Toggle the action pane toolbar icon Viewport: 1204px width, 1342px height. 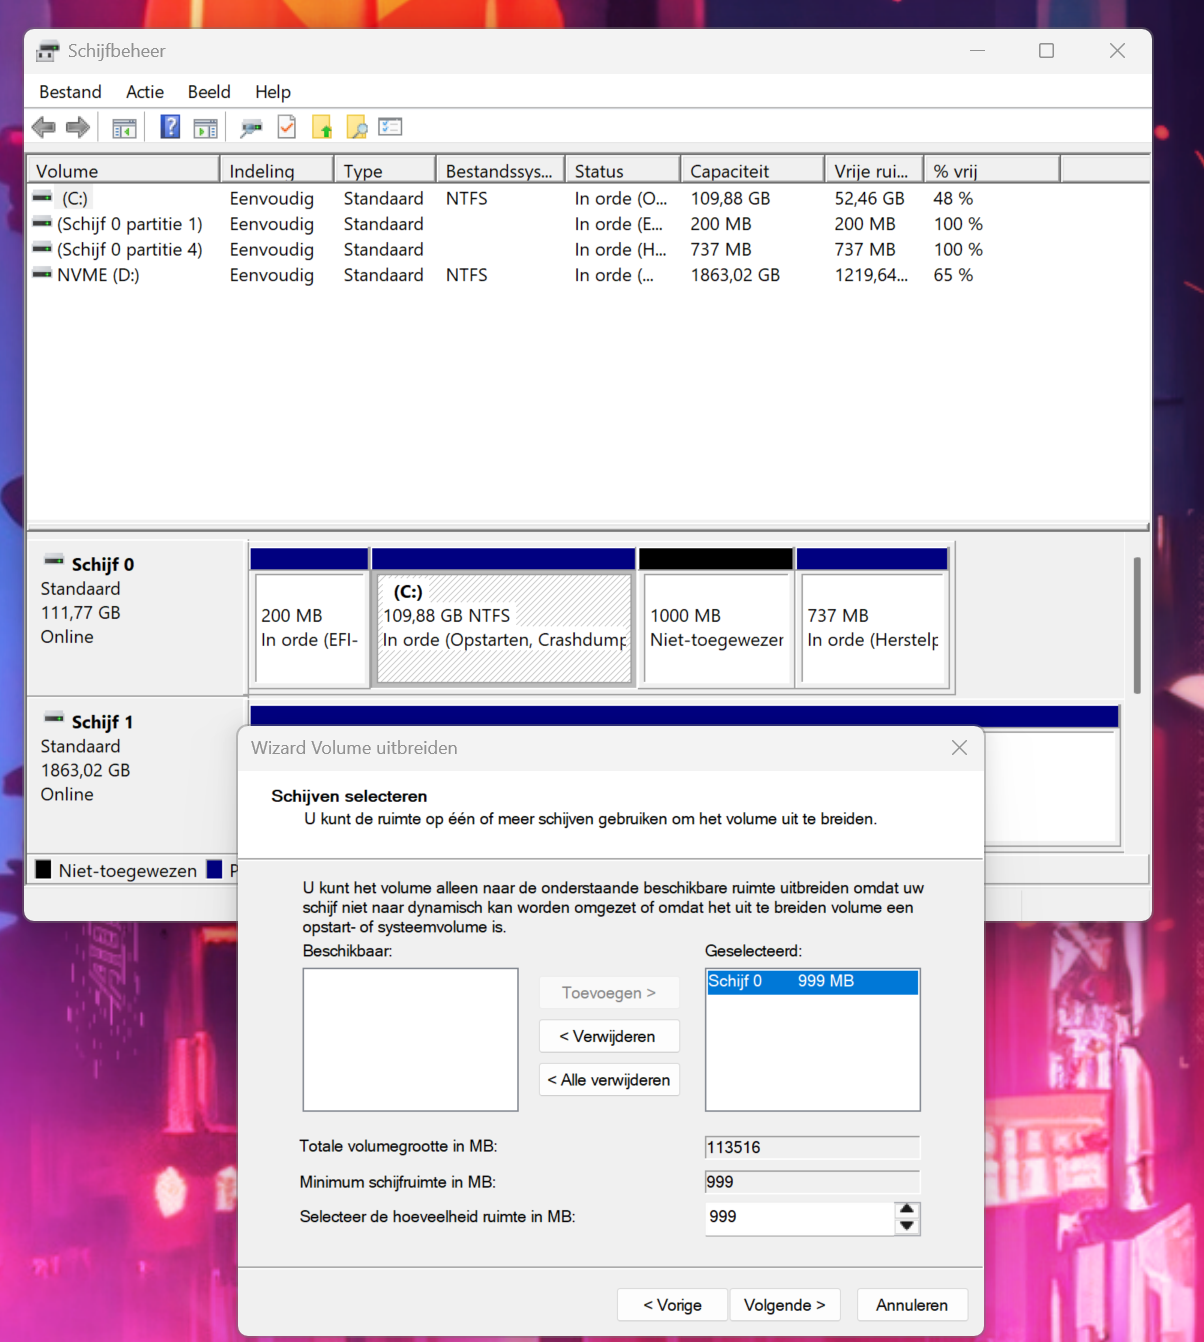[205, 128]
